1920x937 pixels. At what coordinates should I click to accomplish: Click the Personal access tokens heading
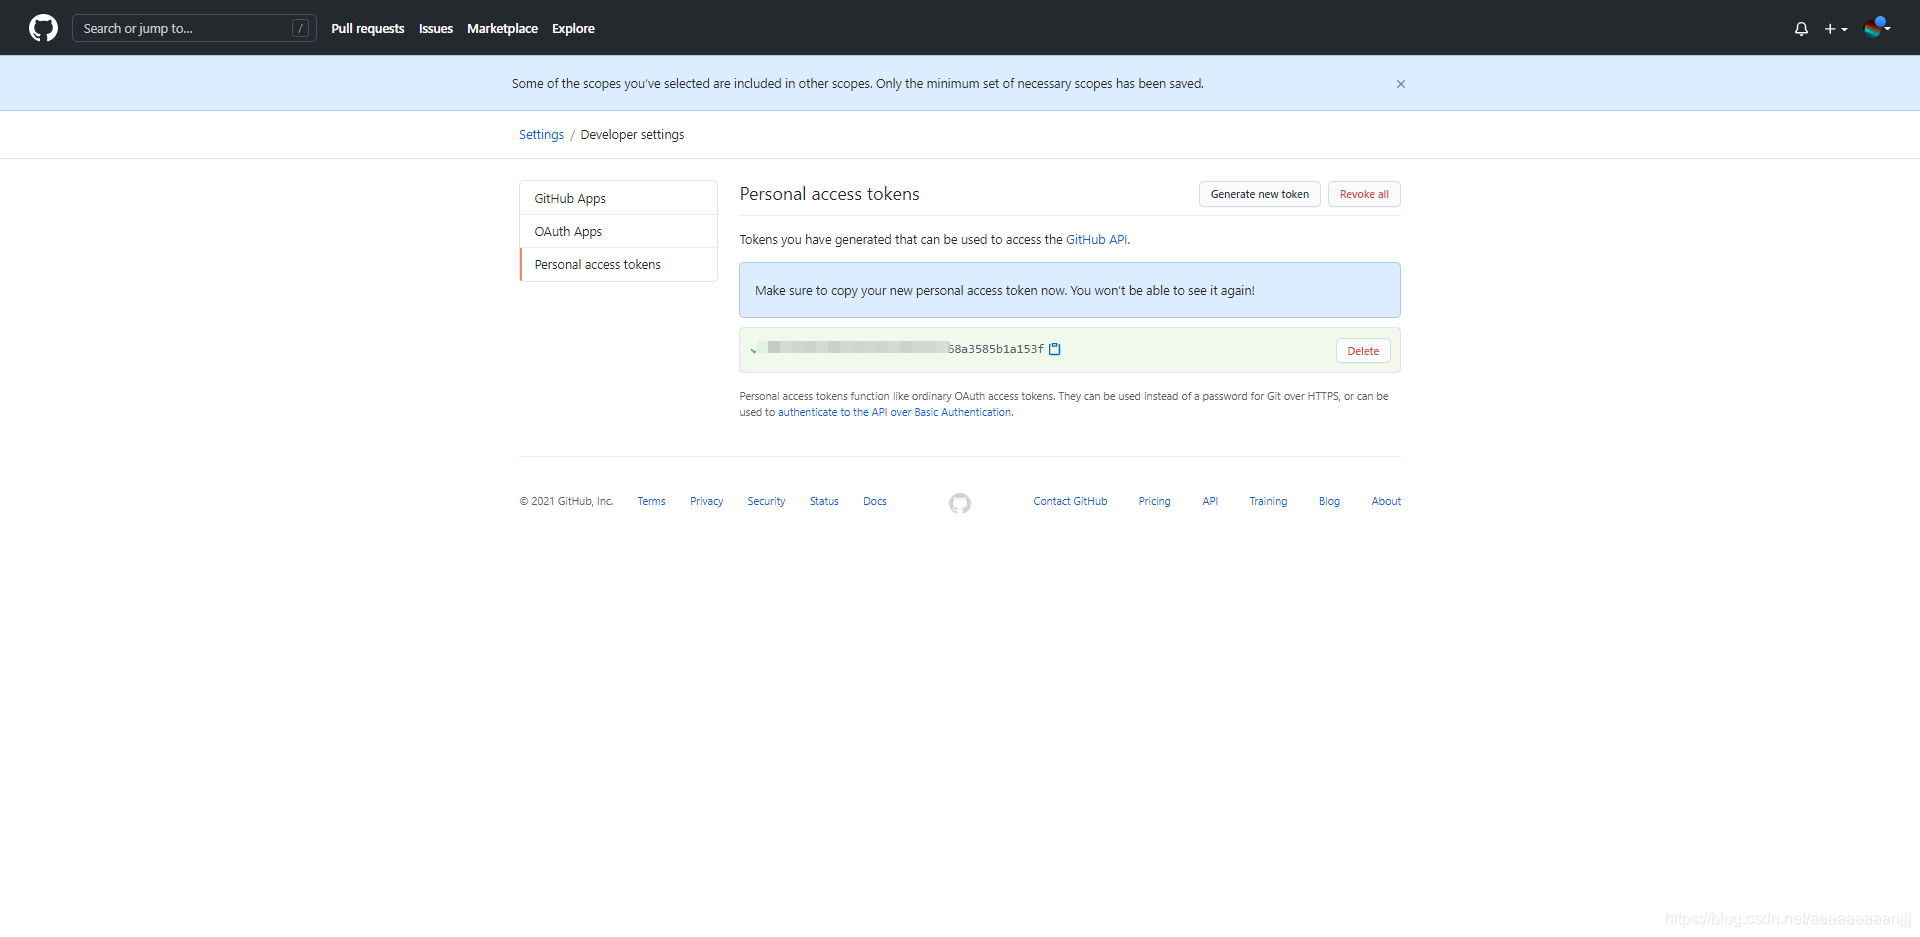click(829, 194)
